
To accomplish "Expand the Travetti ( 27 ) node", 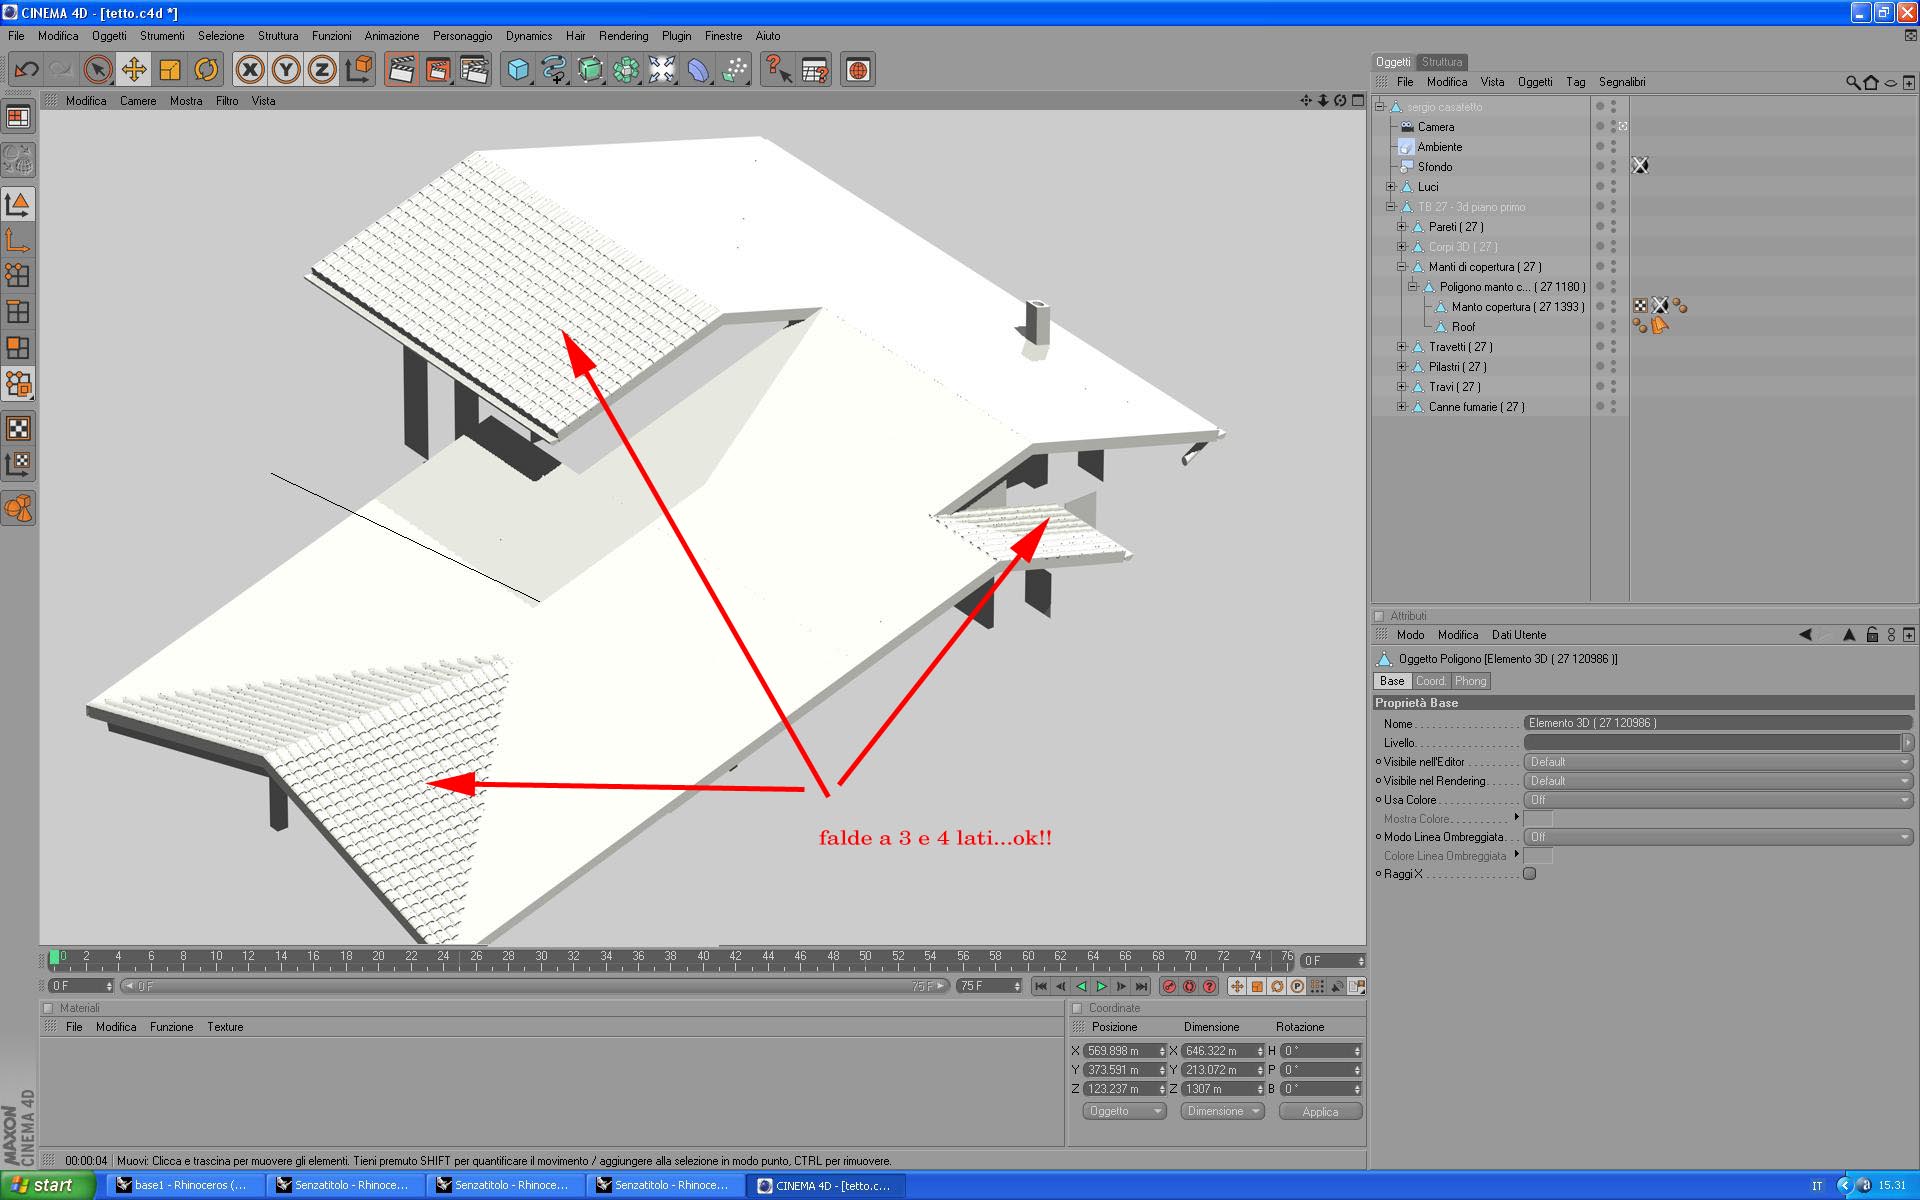I will pos(1401,347).
